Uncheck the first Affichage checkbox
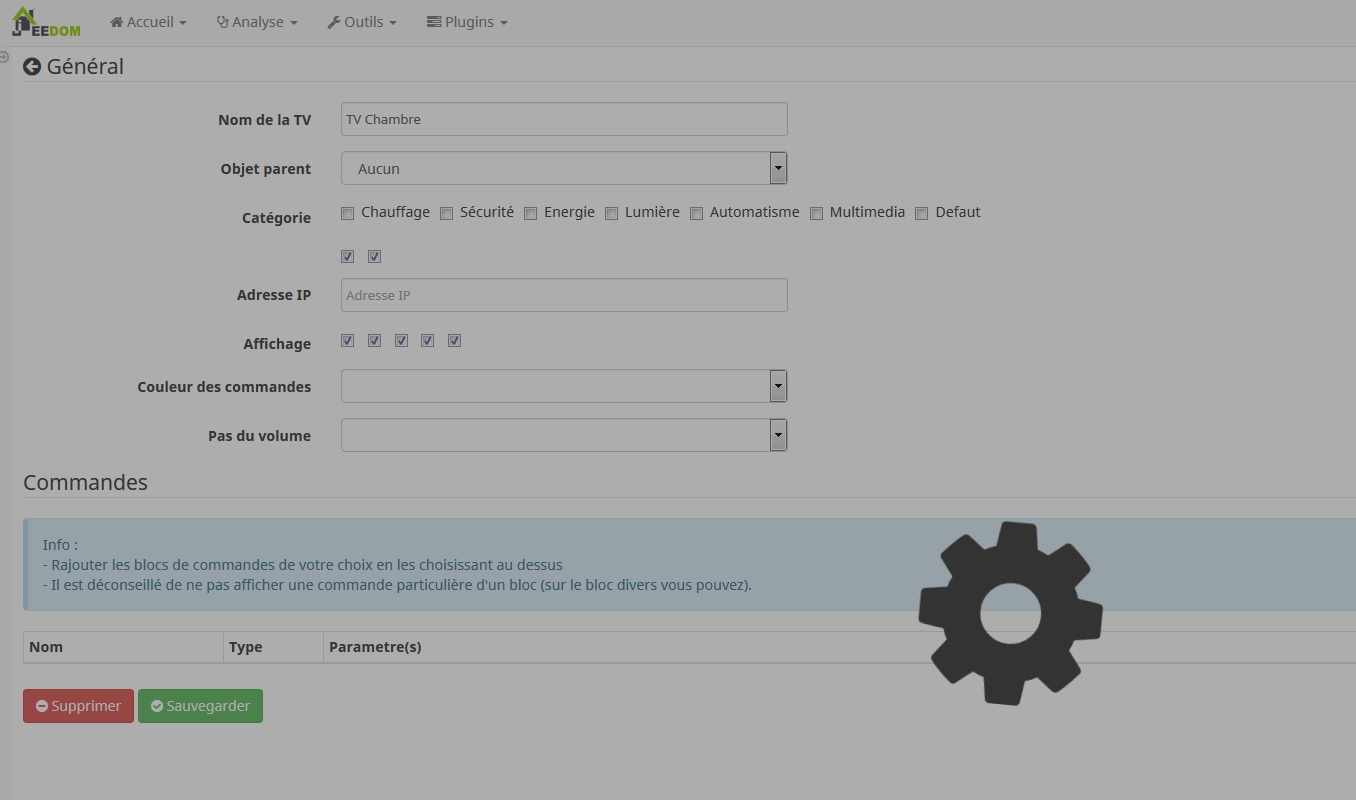Screen dimensions: 1356x800 348,341
